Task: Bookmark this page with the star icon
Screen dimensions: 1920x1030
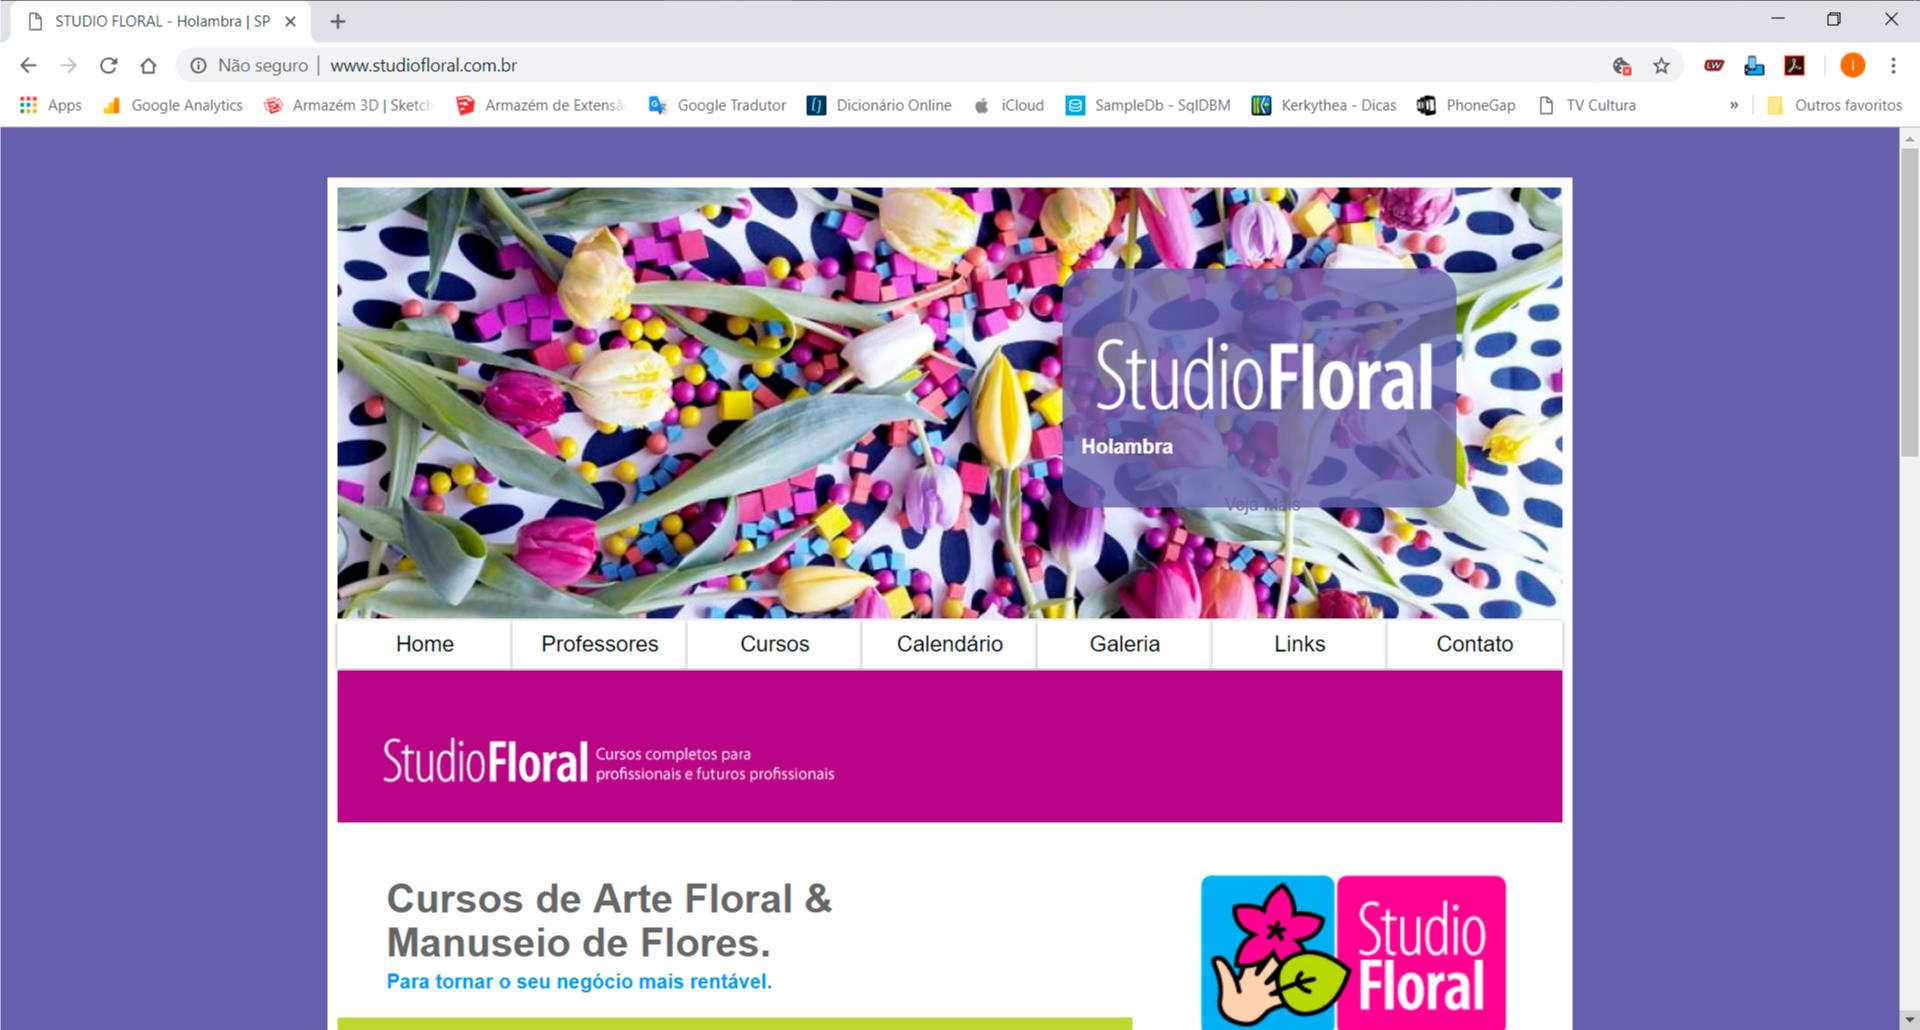Action: point(1661,66)
